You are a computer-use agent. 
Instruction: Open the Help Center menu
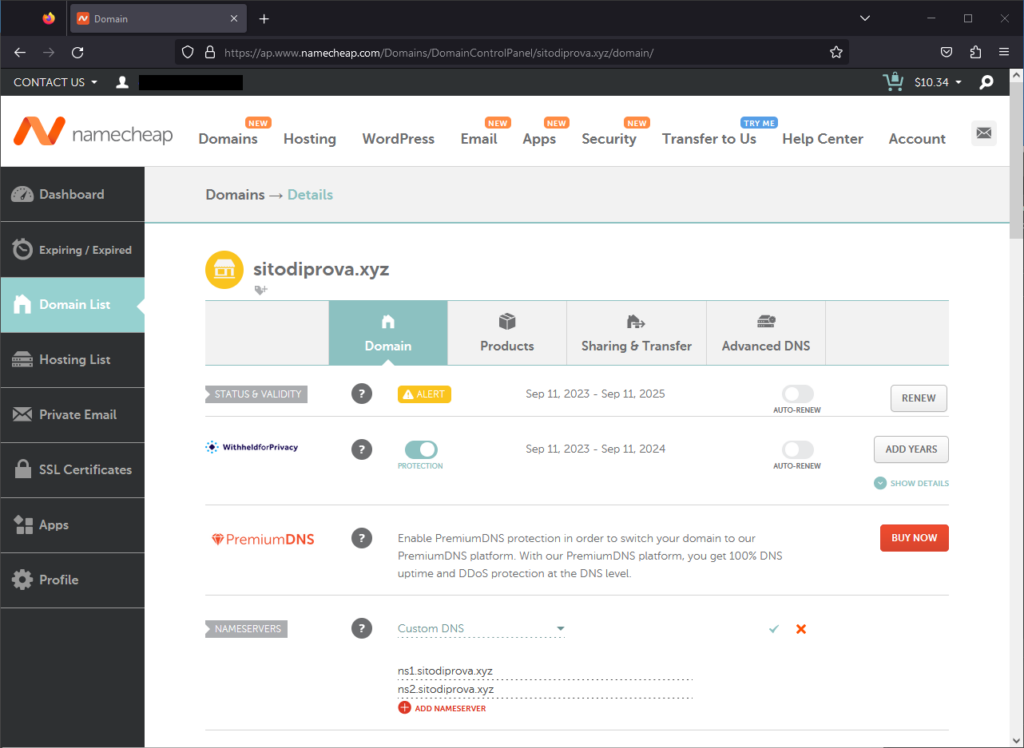pyautogui.click(x=822, y=138)
